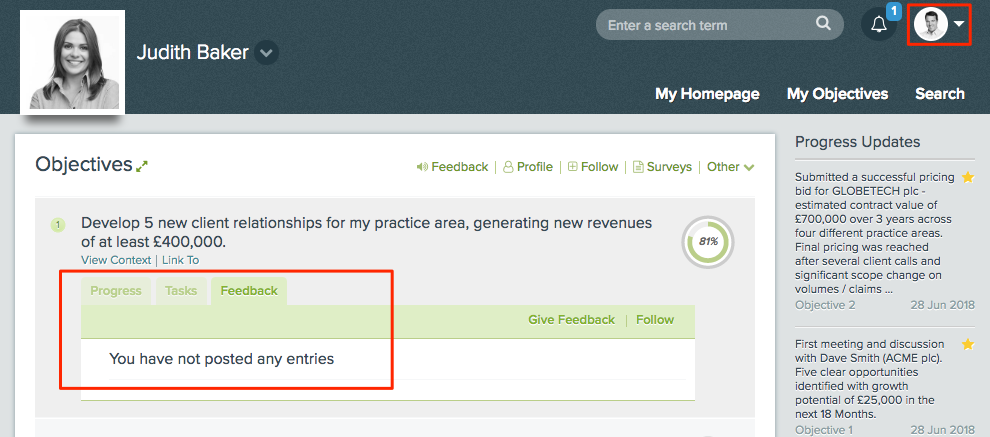
Task: Open Profile via person icon
Action: 508,167
